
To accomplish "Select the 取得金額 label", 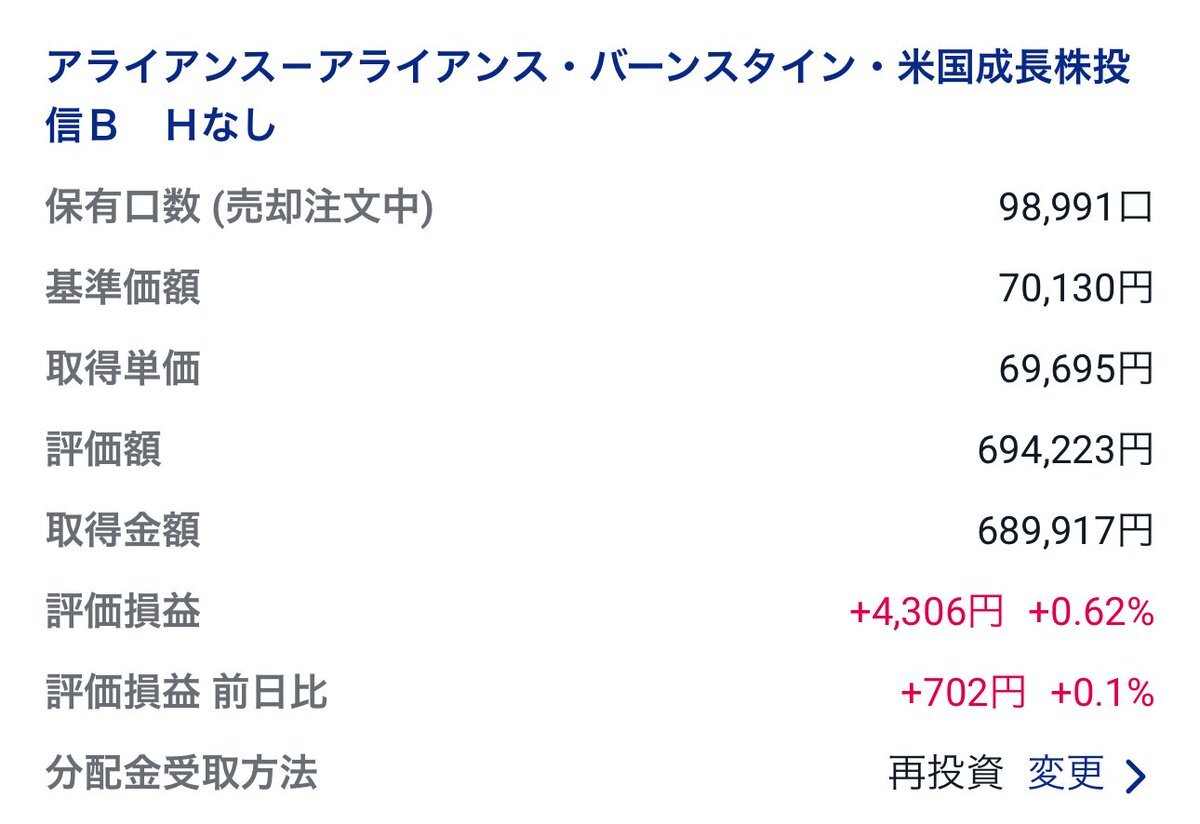I will click(x=123, y=531).
